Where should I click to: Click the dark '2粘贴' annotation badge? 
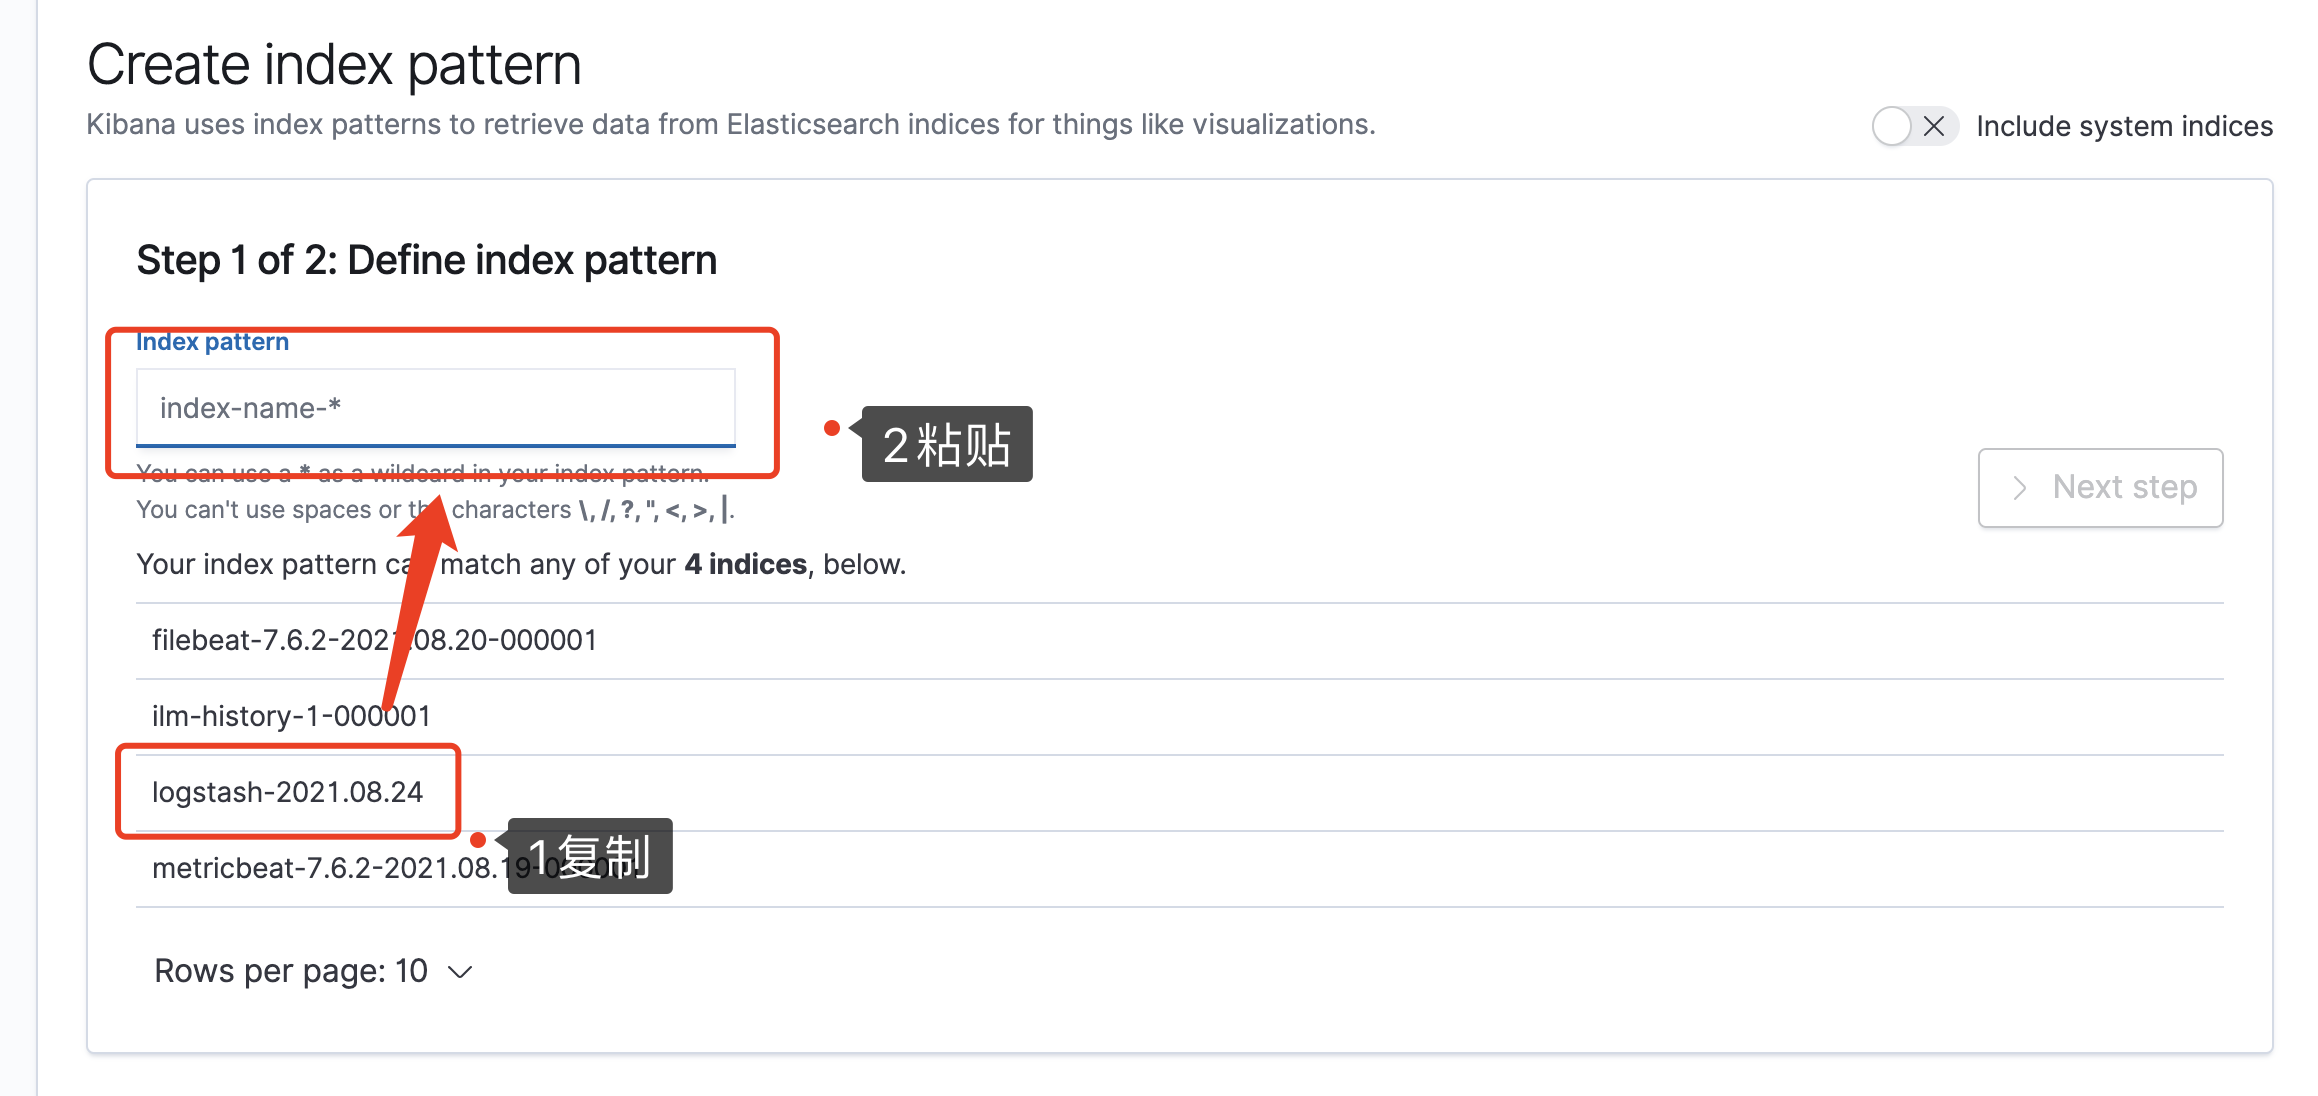click(x=946, y=444)
